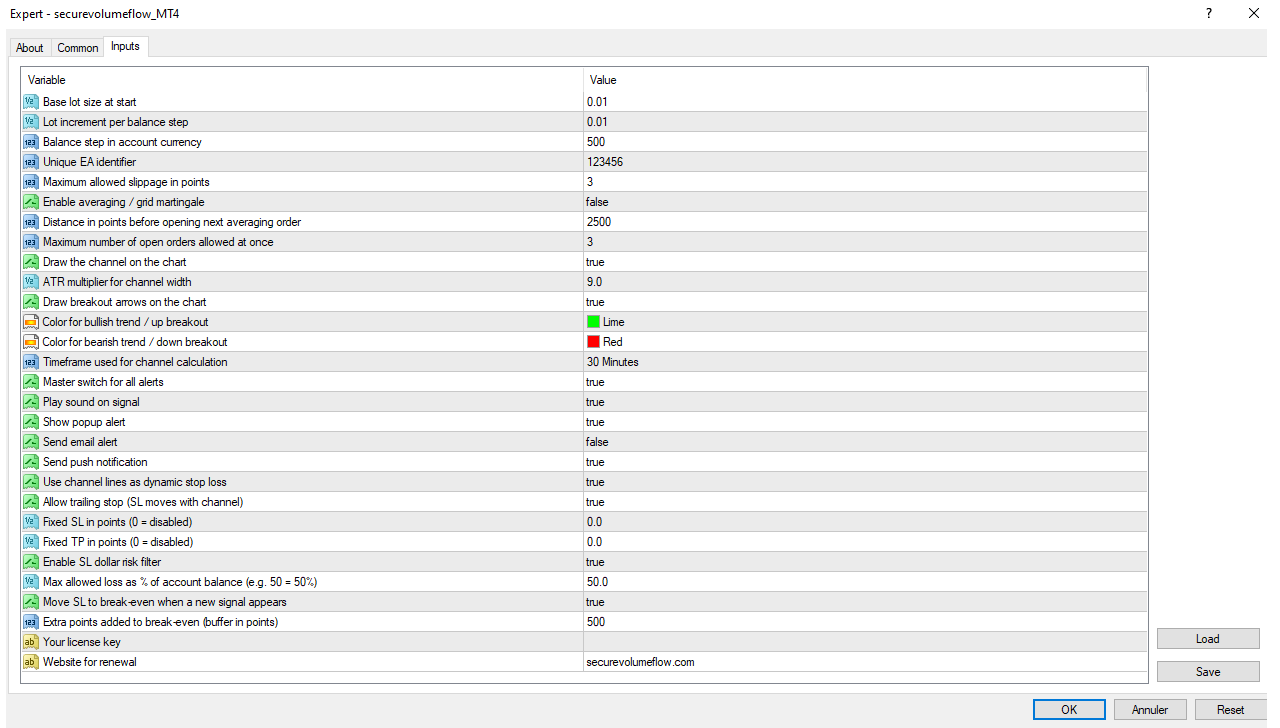Click the color icon beside Color for bullish trend
This screenshot has height=728, width=1280.
coord(30,322)
